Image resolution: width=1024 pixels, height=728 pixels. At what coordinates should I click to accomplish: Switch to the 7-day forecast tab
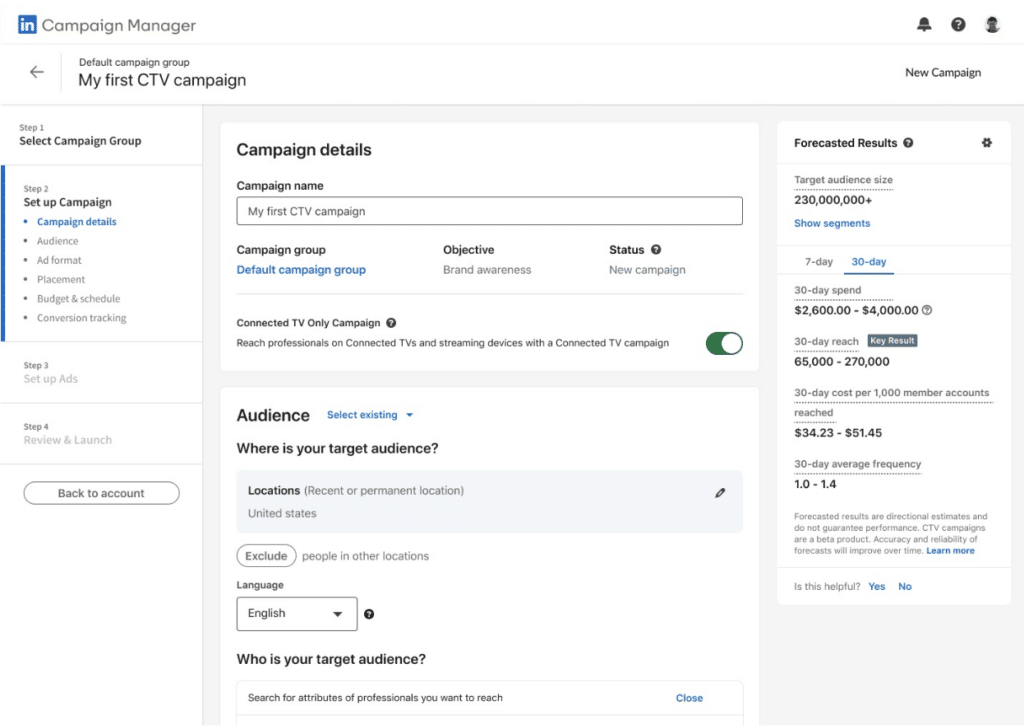point(818,262)
